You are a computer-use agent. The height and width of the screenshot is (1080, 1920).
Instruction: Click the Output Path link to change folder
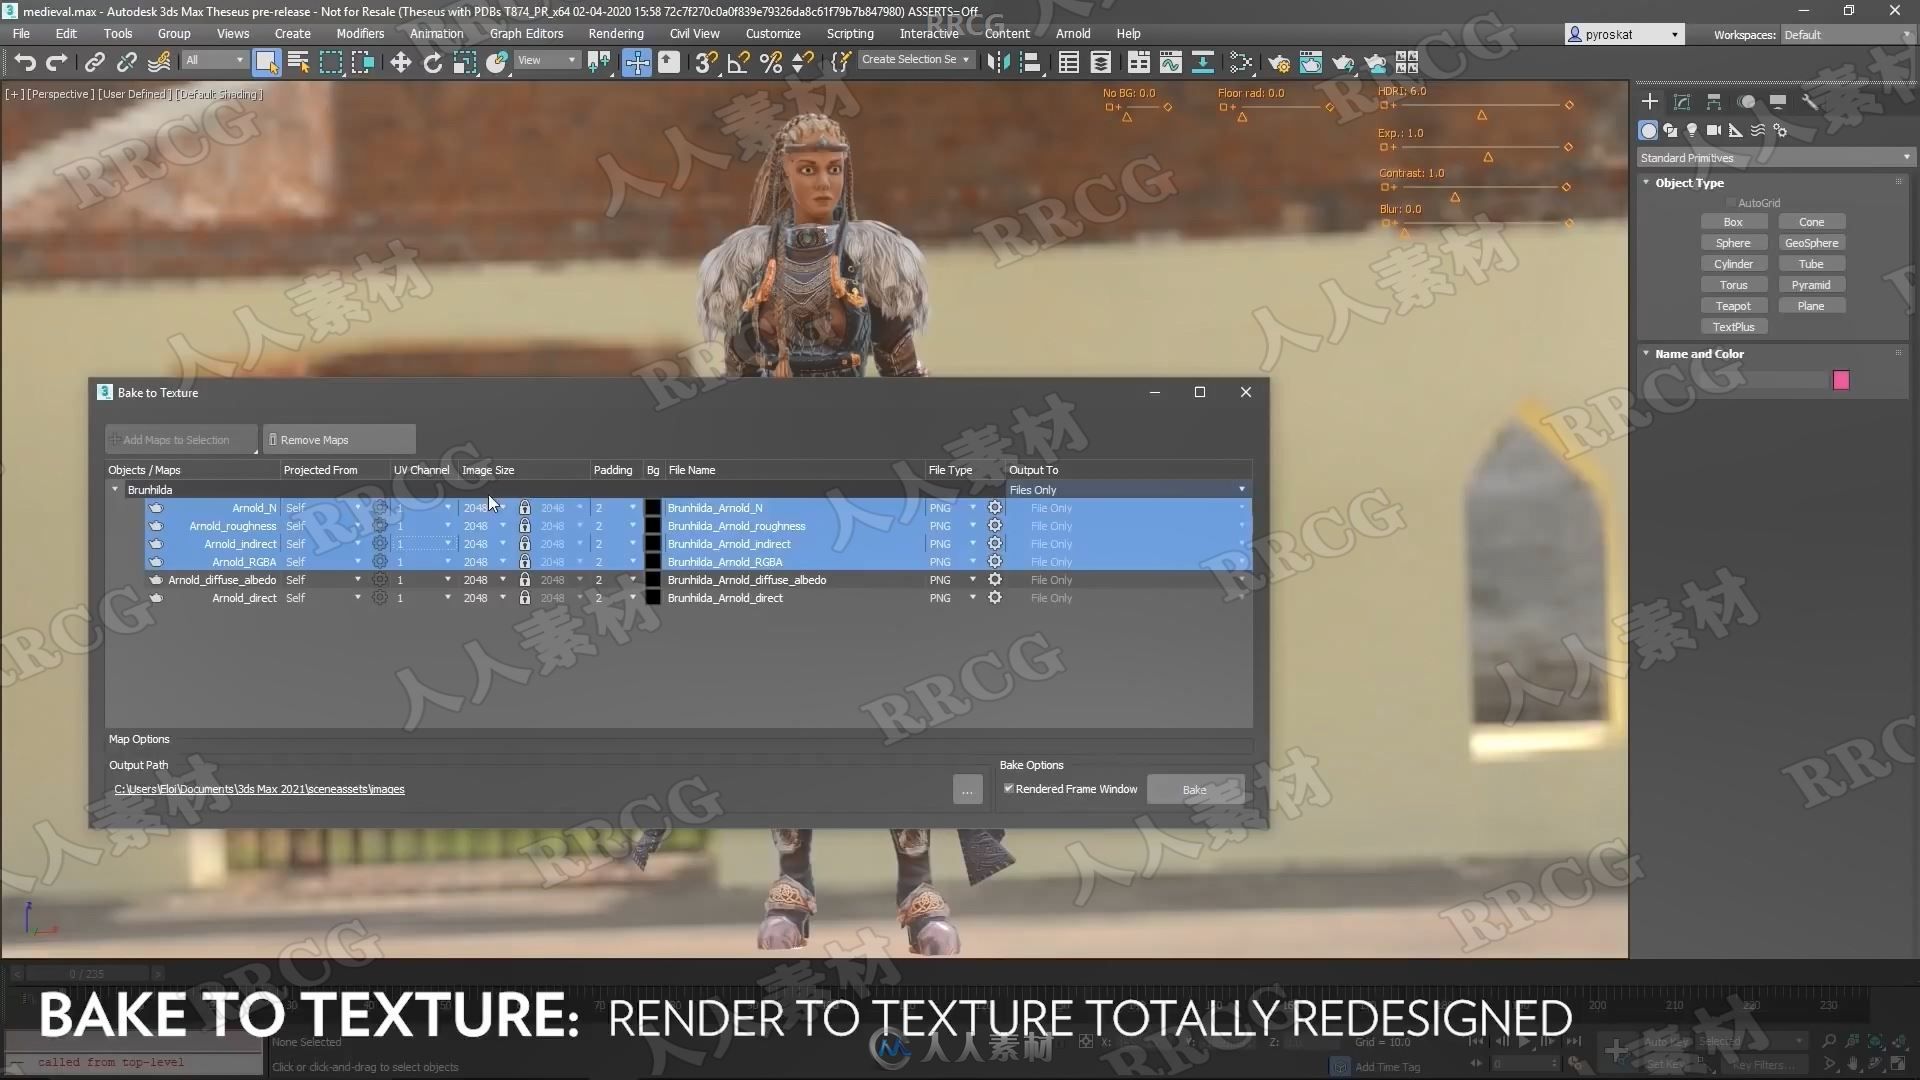coord(260,789)
